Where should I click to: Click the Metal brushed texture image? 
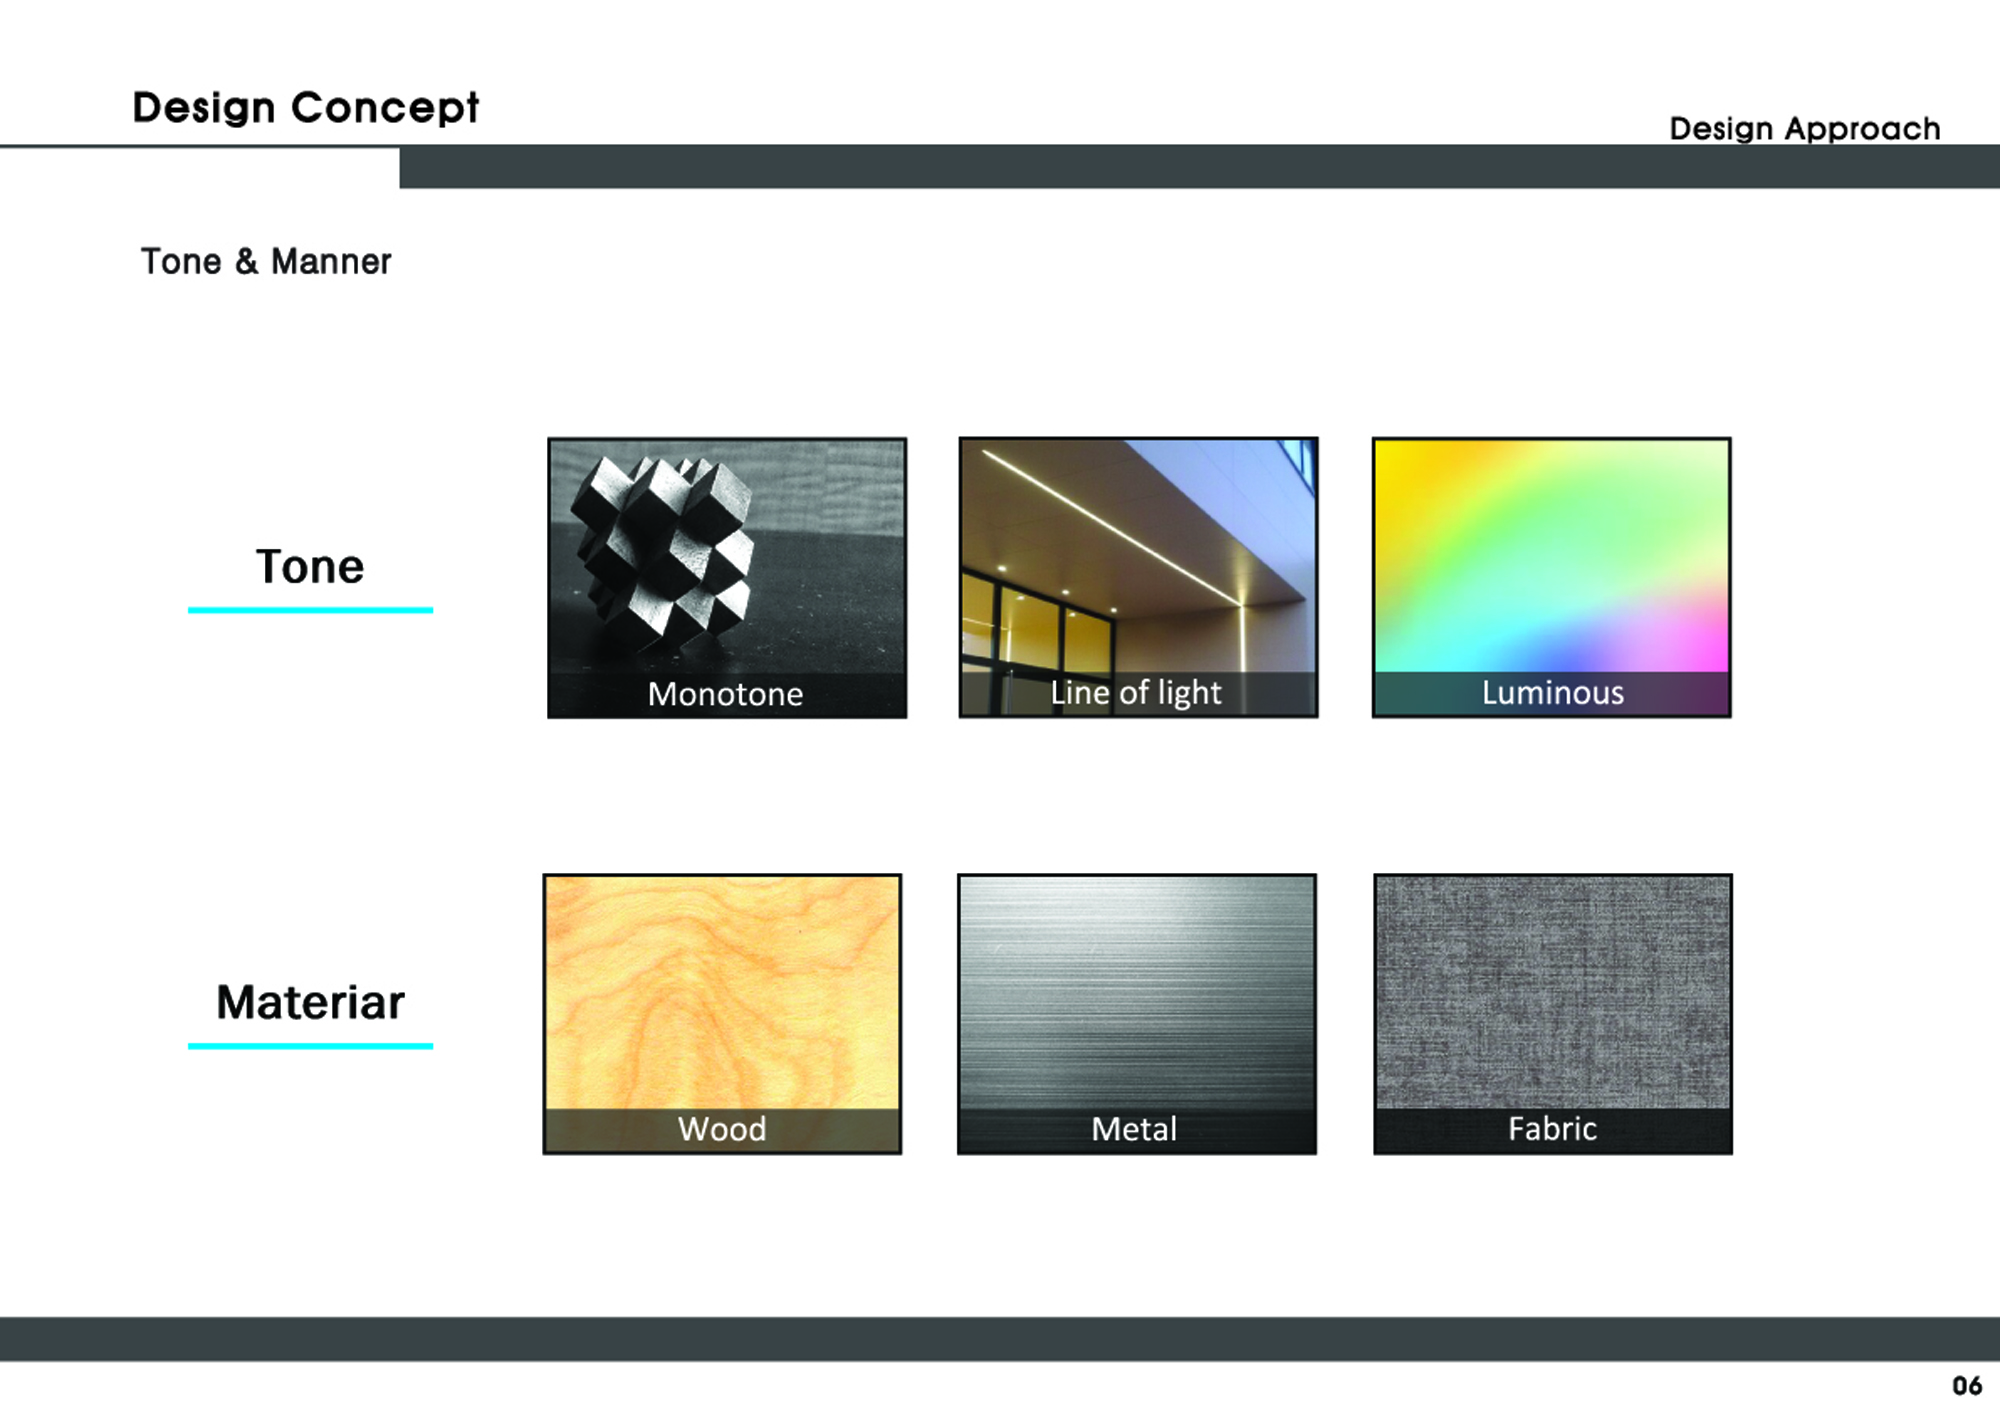click(1137, 1014)
